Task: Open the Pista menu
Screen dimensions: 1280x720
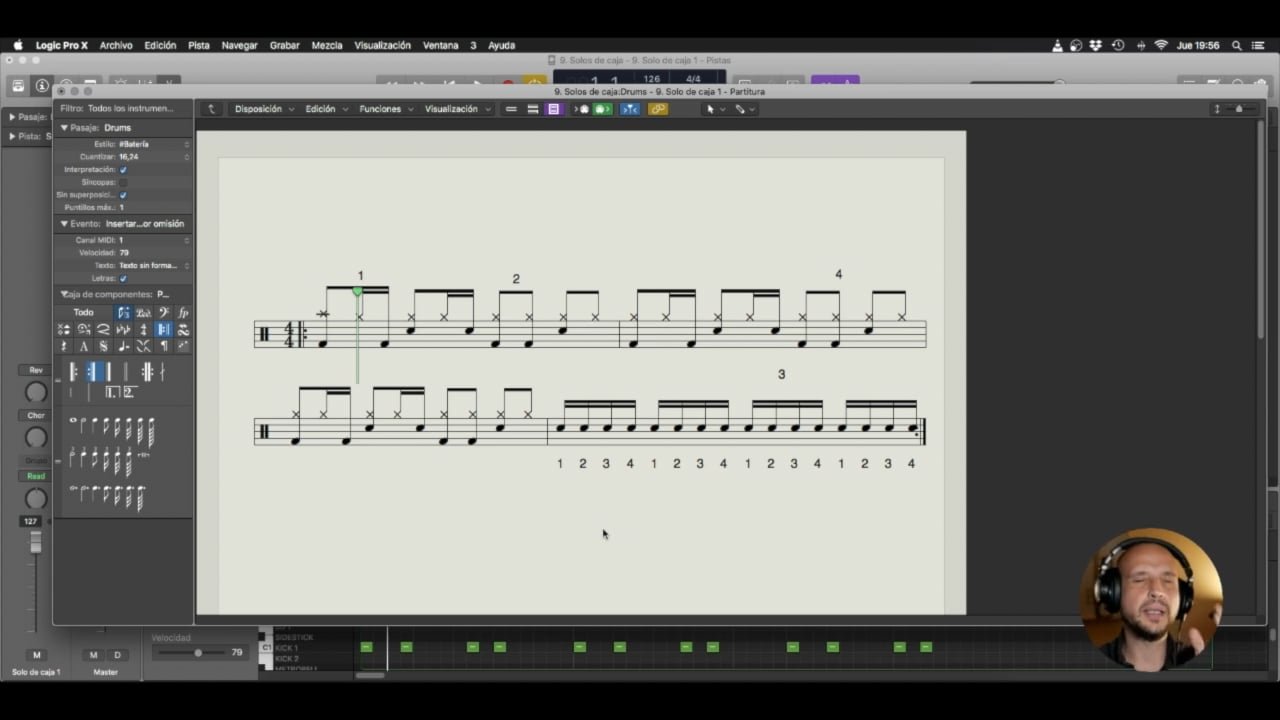Action: (199, 45)
